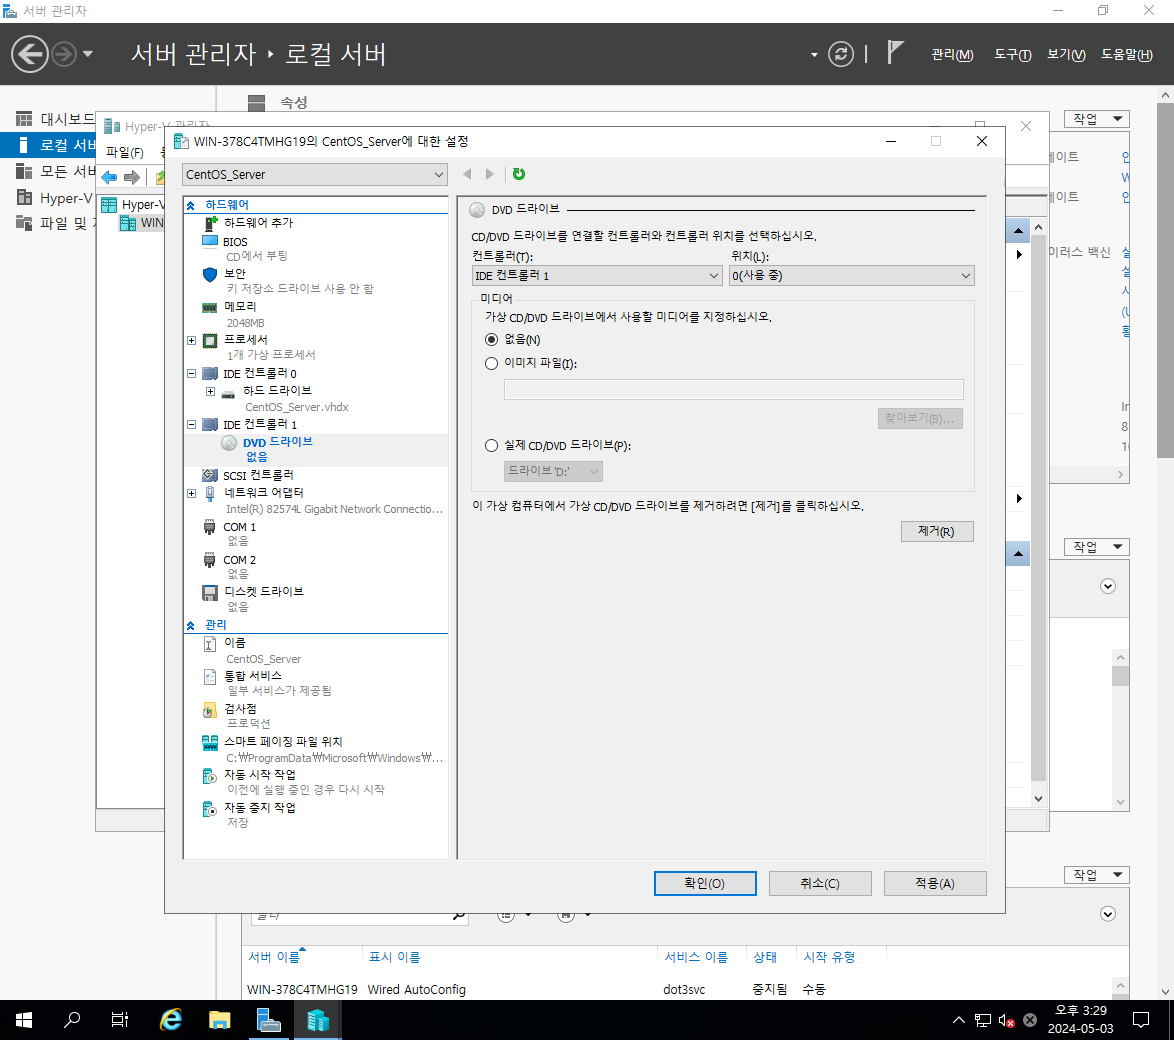Collapse the IDE 컨트롤러 1 node
1174x1040 pixels.
(x=192, y=425)
